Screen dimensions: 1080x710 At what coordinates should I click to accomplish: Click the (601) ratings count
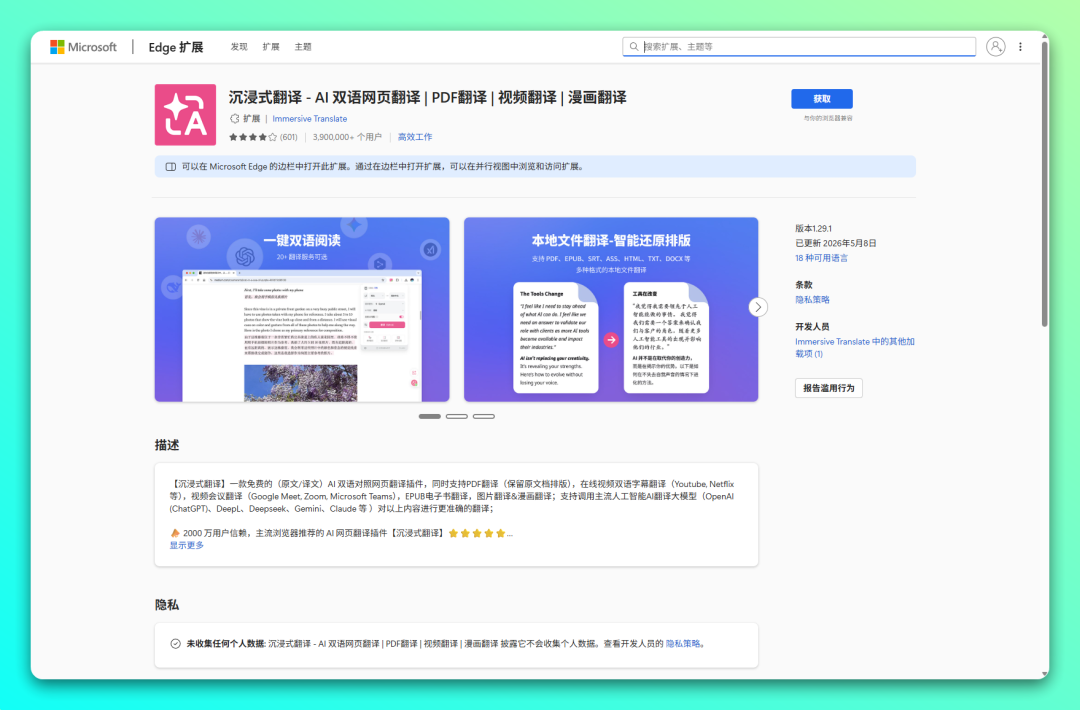click(289, 137)
